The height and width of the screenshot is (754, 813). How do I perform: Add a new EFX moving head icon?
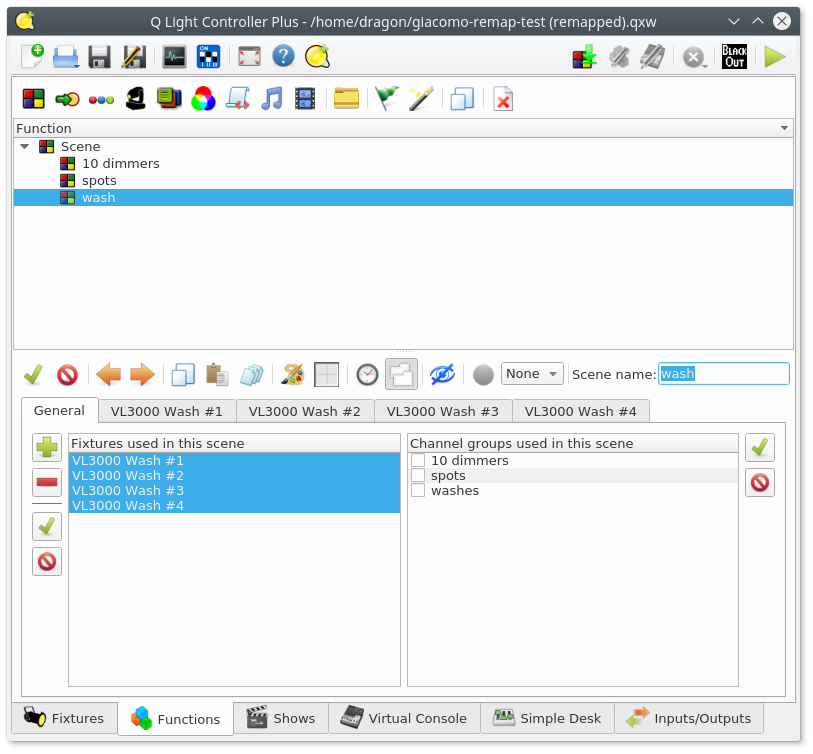coord(135,99)
